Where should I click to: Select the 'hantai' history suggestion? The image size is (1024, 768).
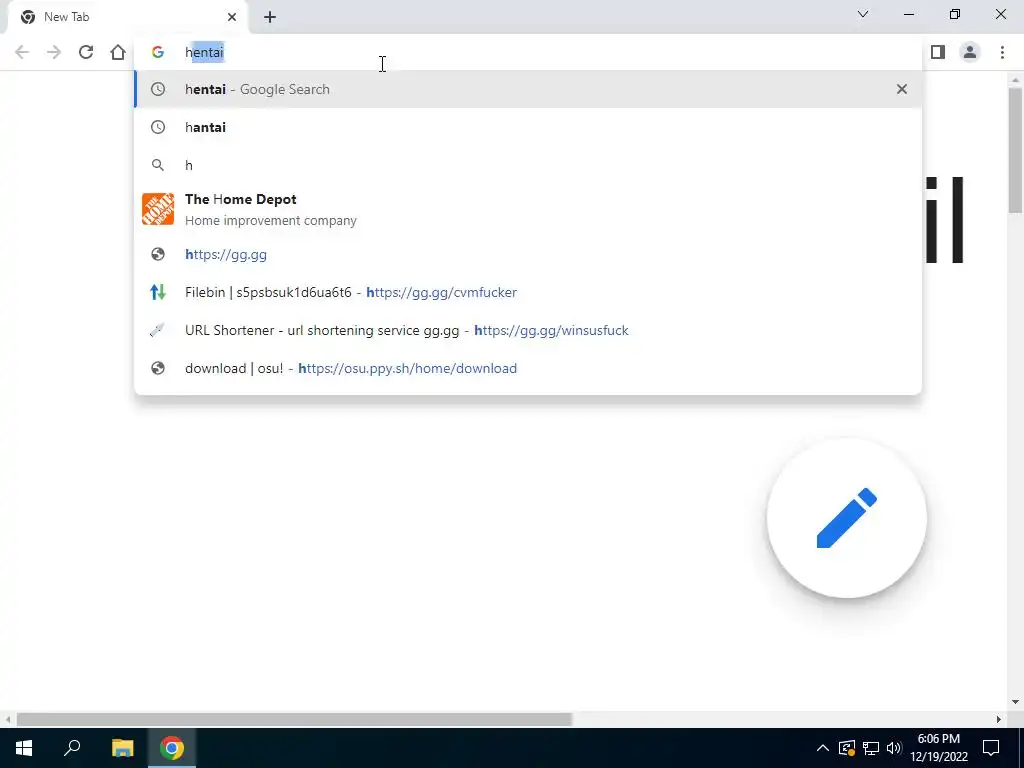pos(528,127)
